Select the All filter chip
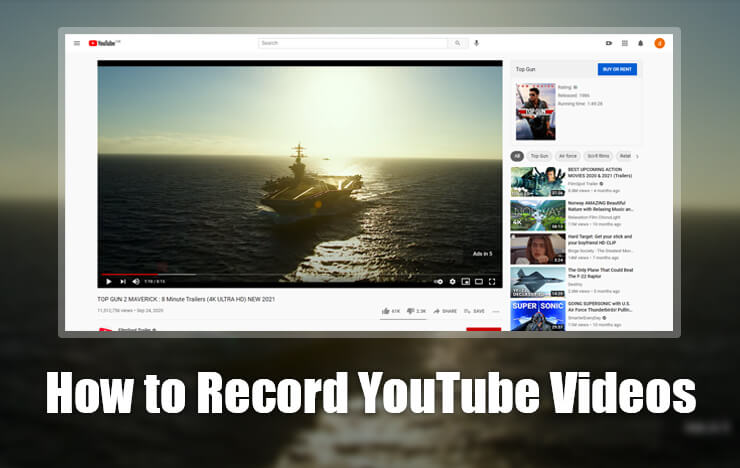 coord(517,156)
